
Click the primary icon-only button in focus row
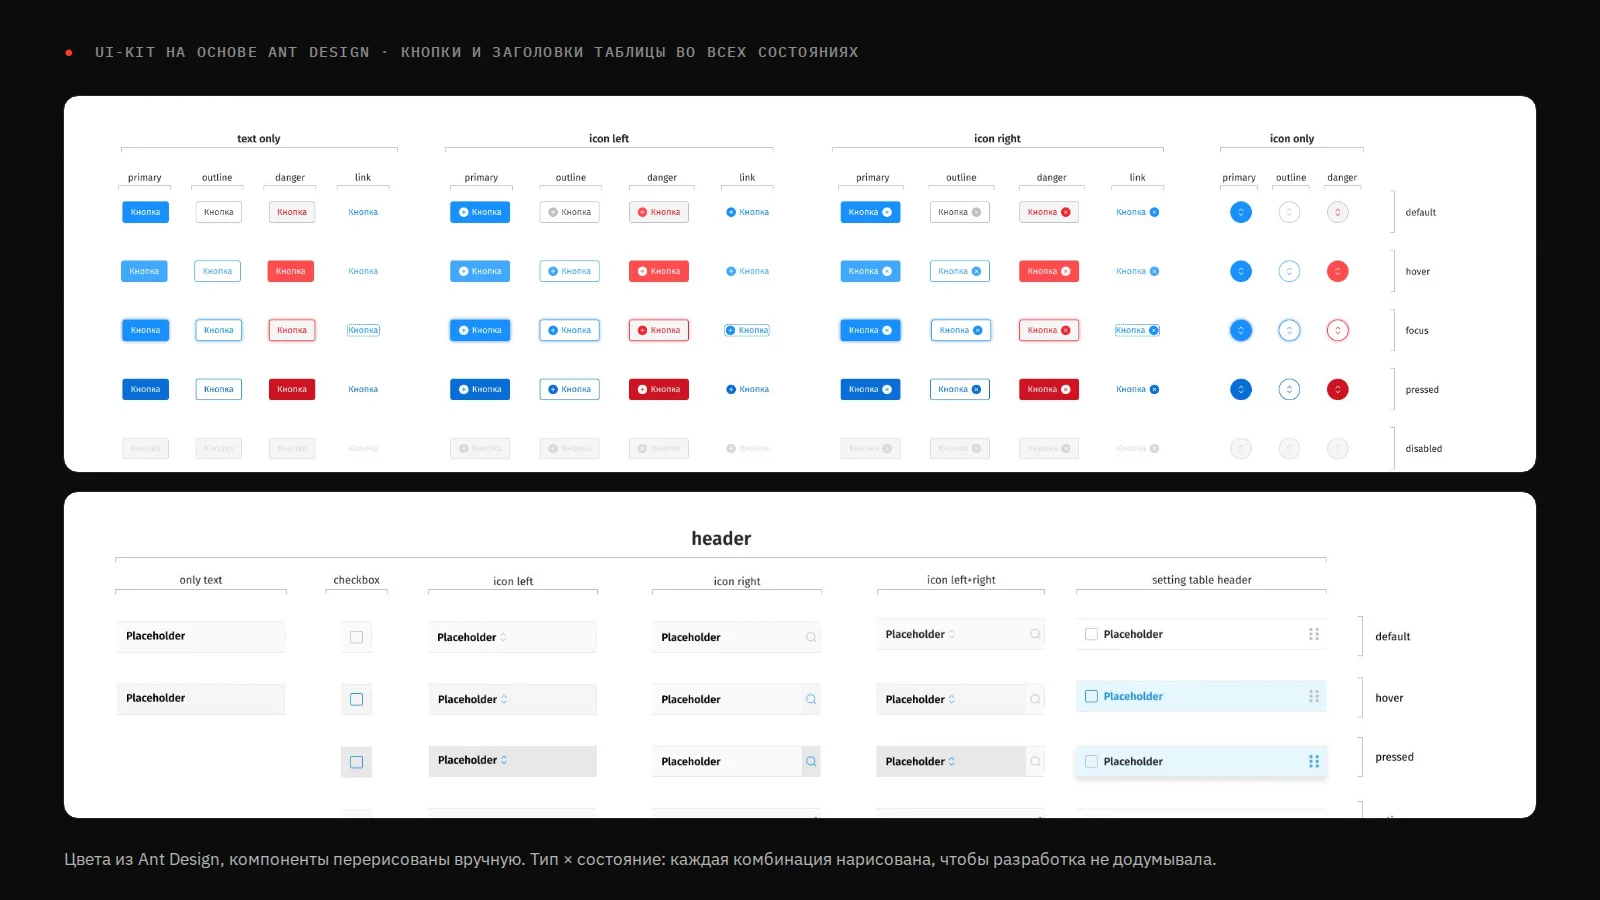pos(1241,330)
